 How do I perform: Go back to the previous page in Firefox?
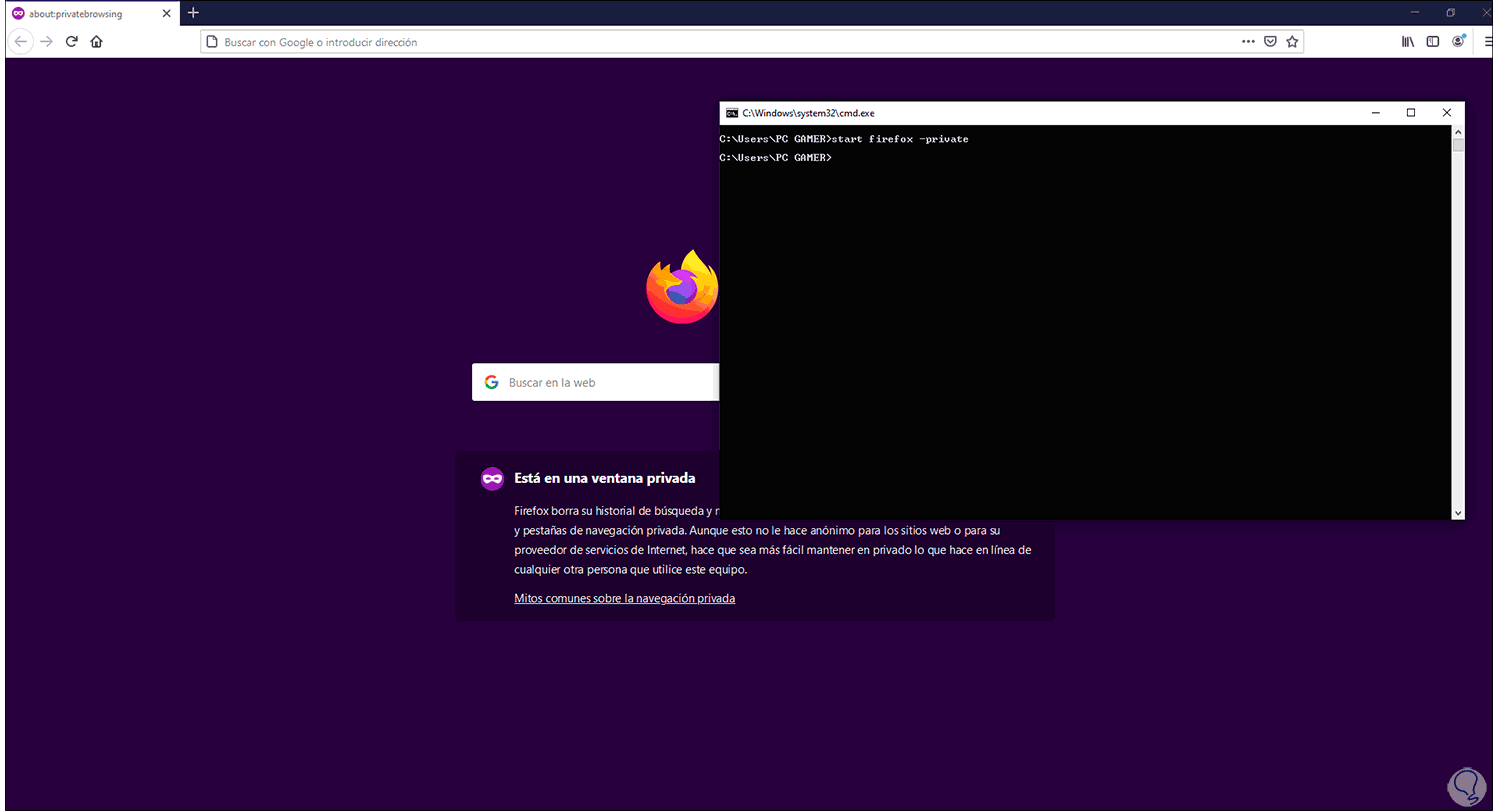pyautogui.click(x=20, y=42)
